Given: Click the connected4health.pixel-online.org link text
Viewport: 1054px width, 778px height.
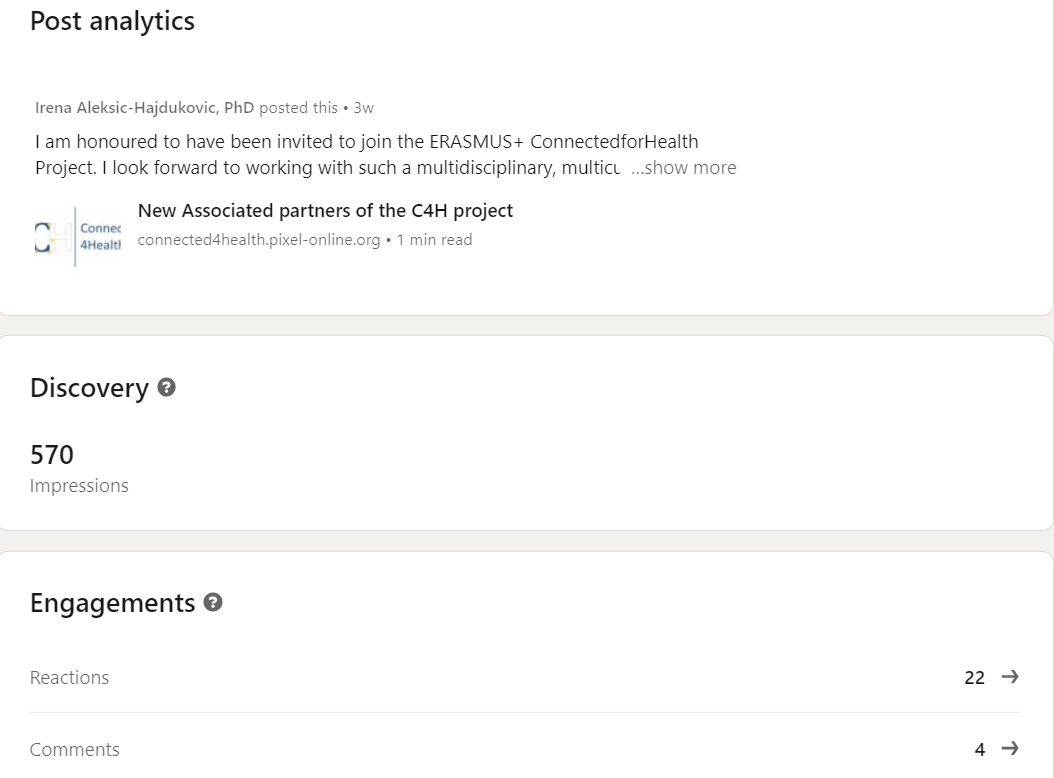Looking at the screenshot, I should point(259,240).
